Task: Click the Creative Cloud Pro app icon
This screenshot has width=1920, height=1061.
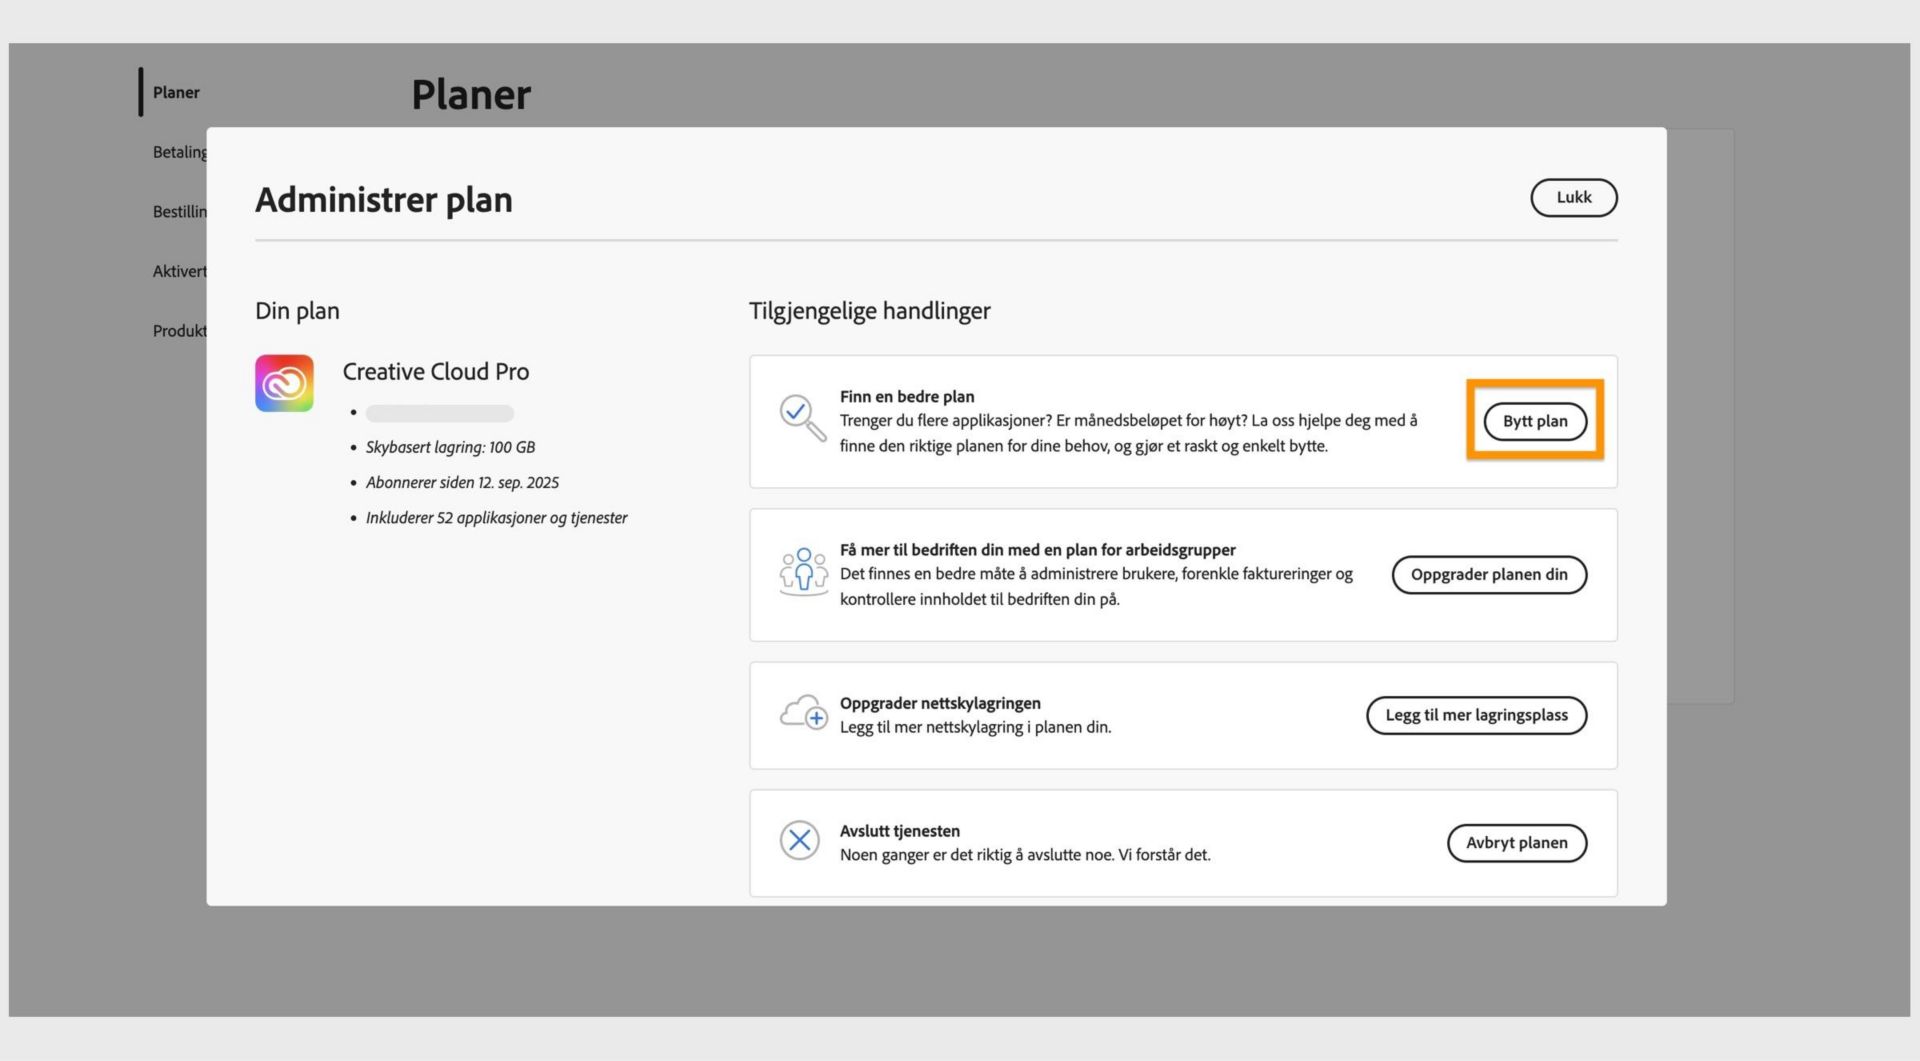Action: [284, 382]
